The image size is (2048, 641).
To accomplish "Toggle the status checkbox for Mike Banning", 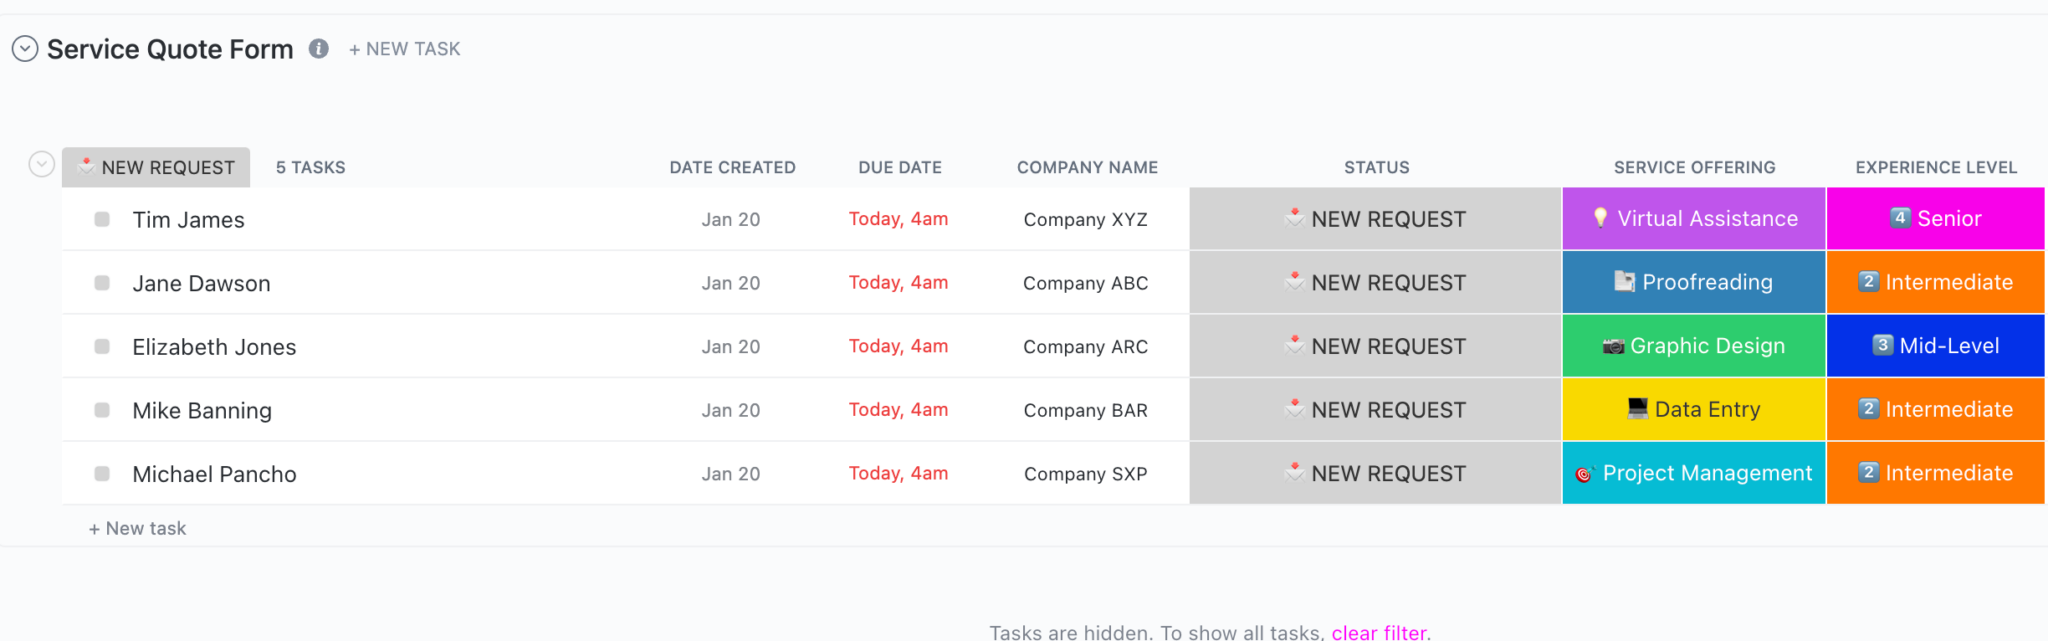I will click(102, 410).
